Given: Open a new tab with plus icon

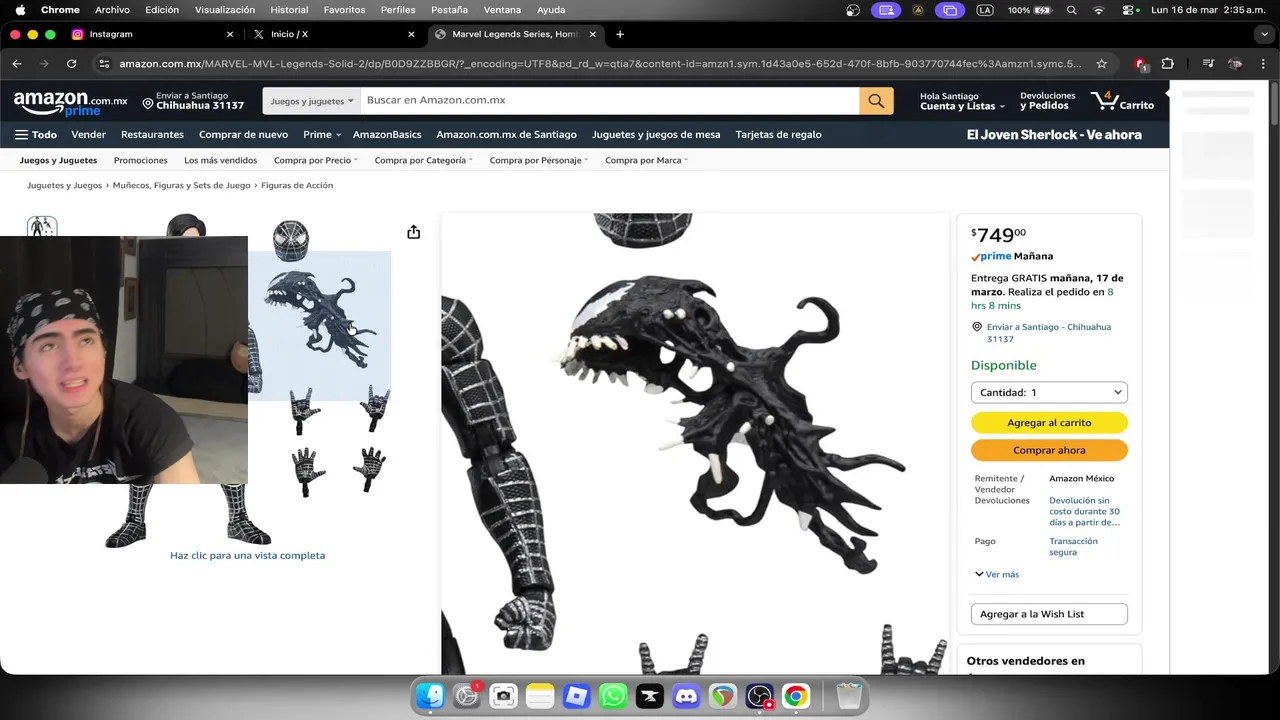Looking at the screenshot, I should 620,34.
